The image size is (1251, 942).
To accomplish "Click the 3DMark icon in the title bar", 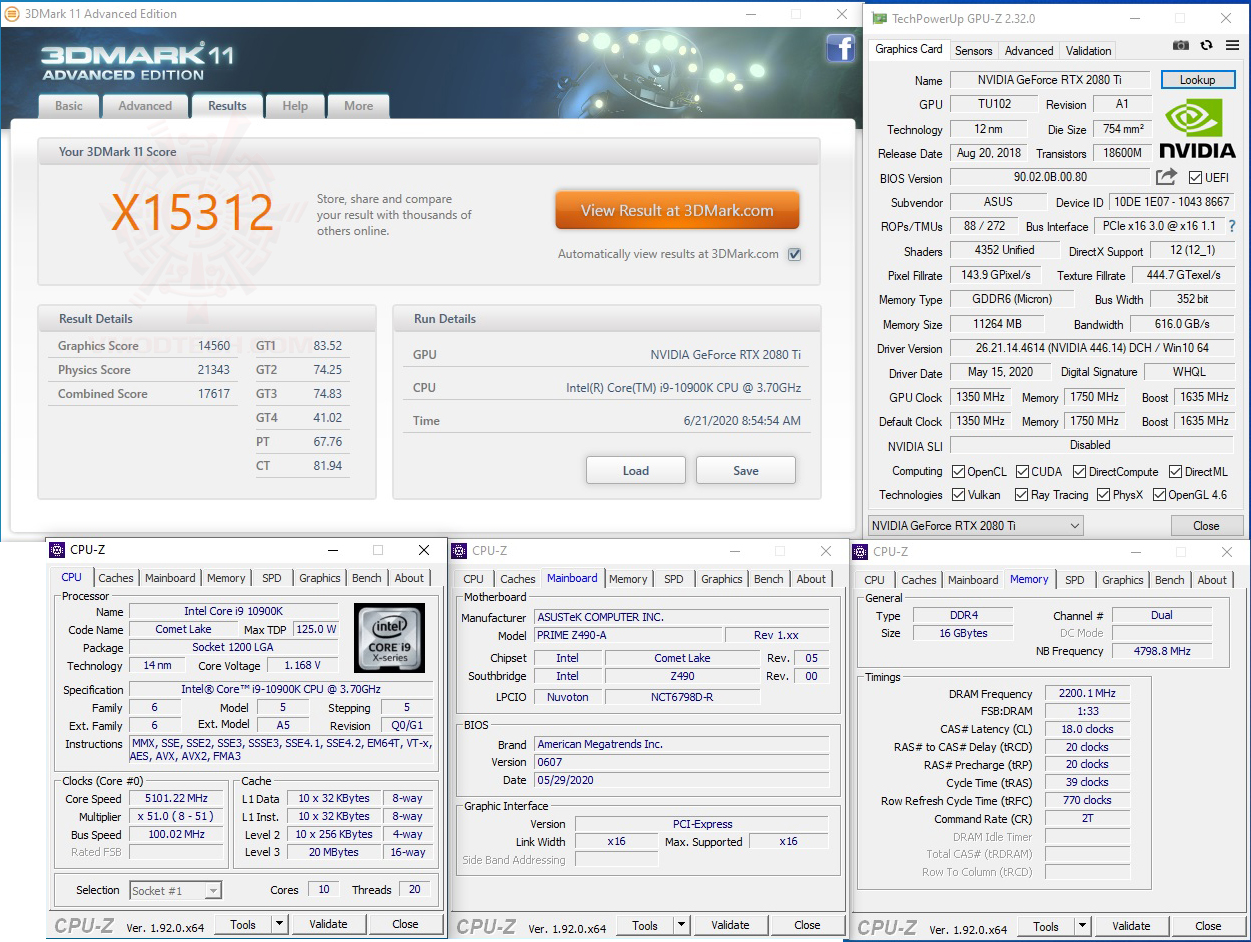I will coord(10,13).
